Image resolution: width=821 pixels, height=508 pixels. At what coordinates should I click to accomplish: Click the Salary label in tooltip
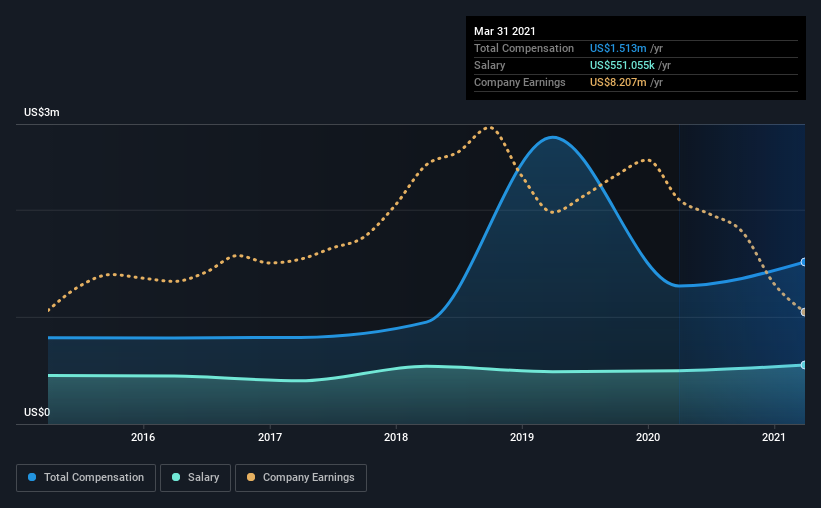pyautogui.click(x=490, y=65)
